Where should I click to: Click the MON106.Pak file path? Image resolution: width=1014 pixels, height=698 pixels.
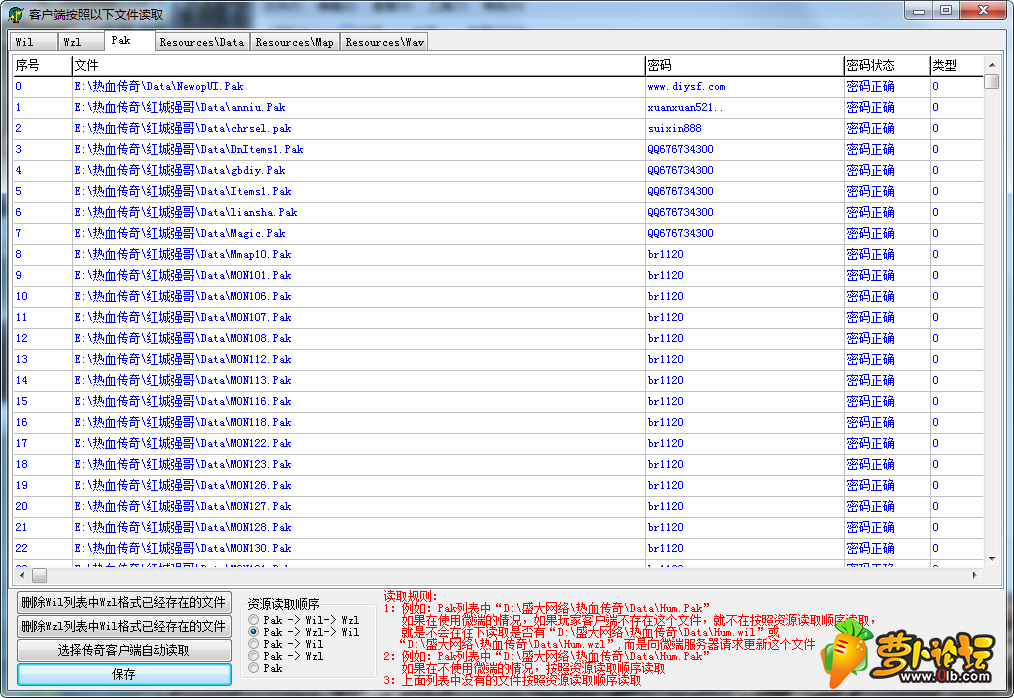[182, 296]
